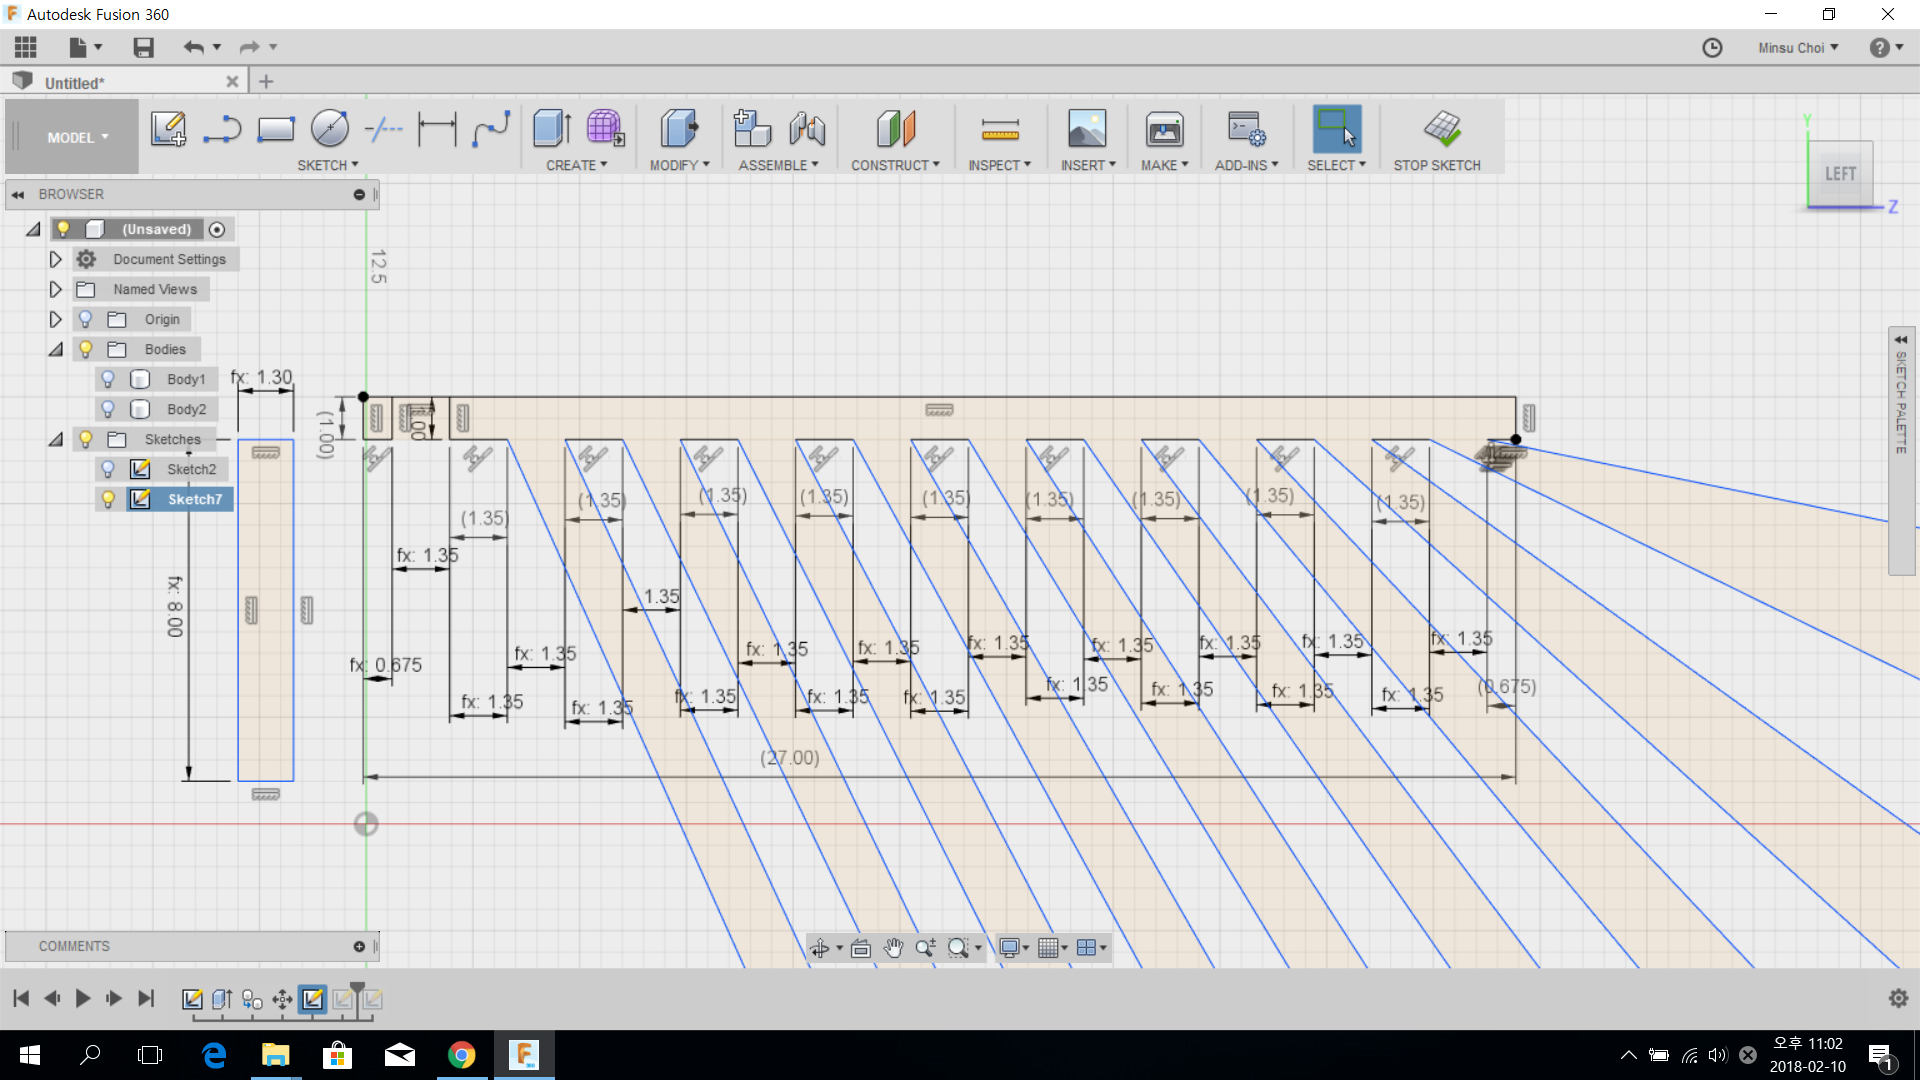
Task: Toggle visibility bulb of Unsaved root component
Action: (63, 229)
